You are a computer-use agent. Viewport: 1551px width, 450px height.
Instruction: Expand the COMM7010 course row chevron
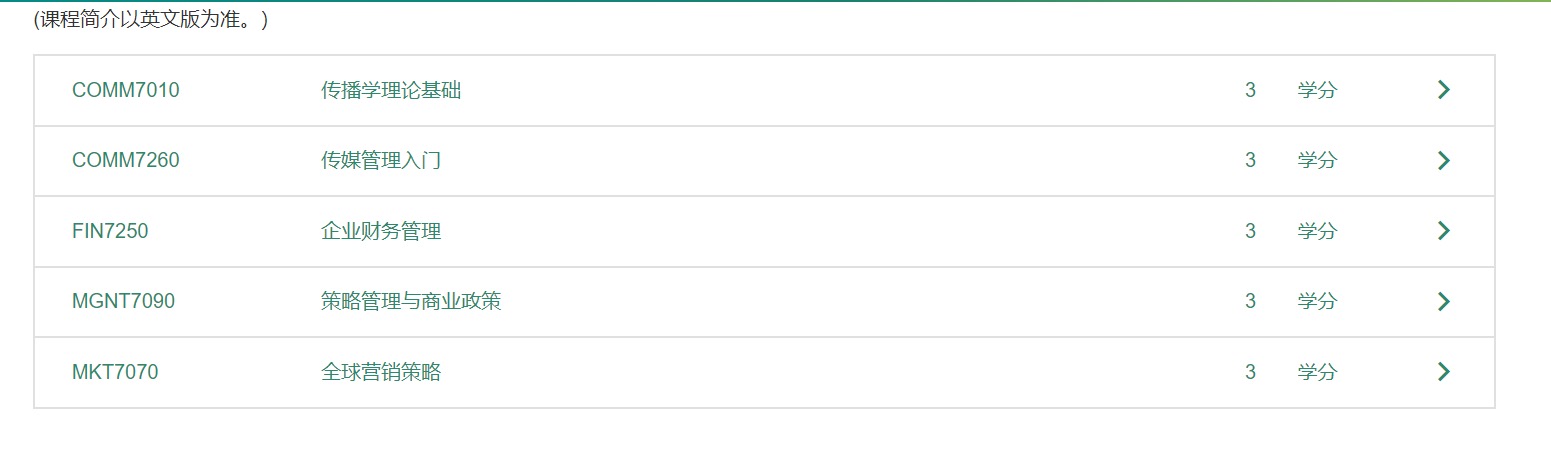tap(1443, 90)
